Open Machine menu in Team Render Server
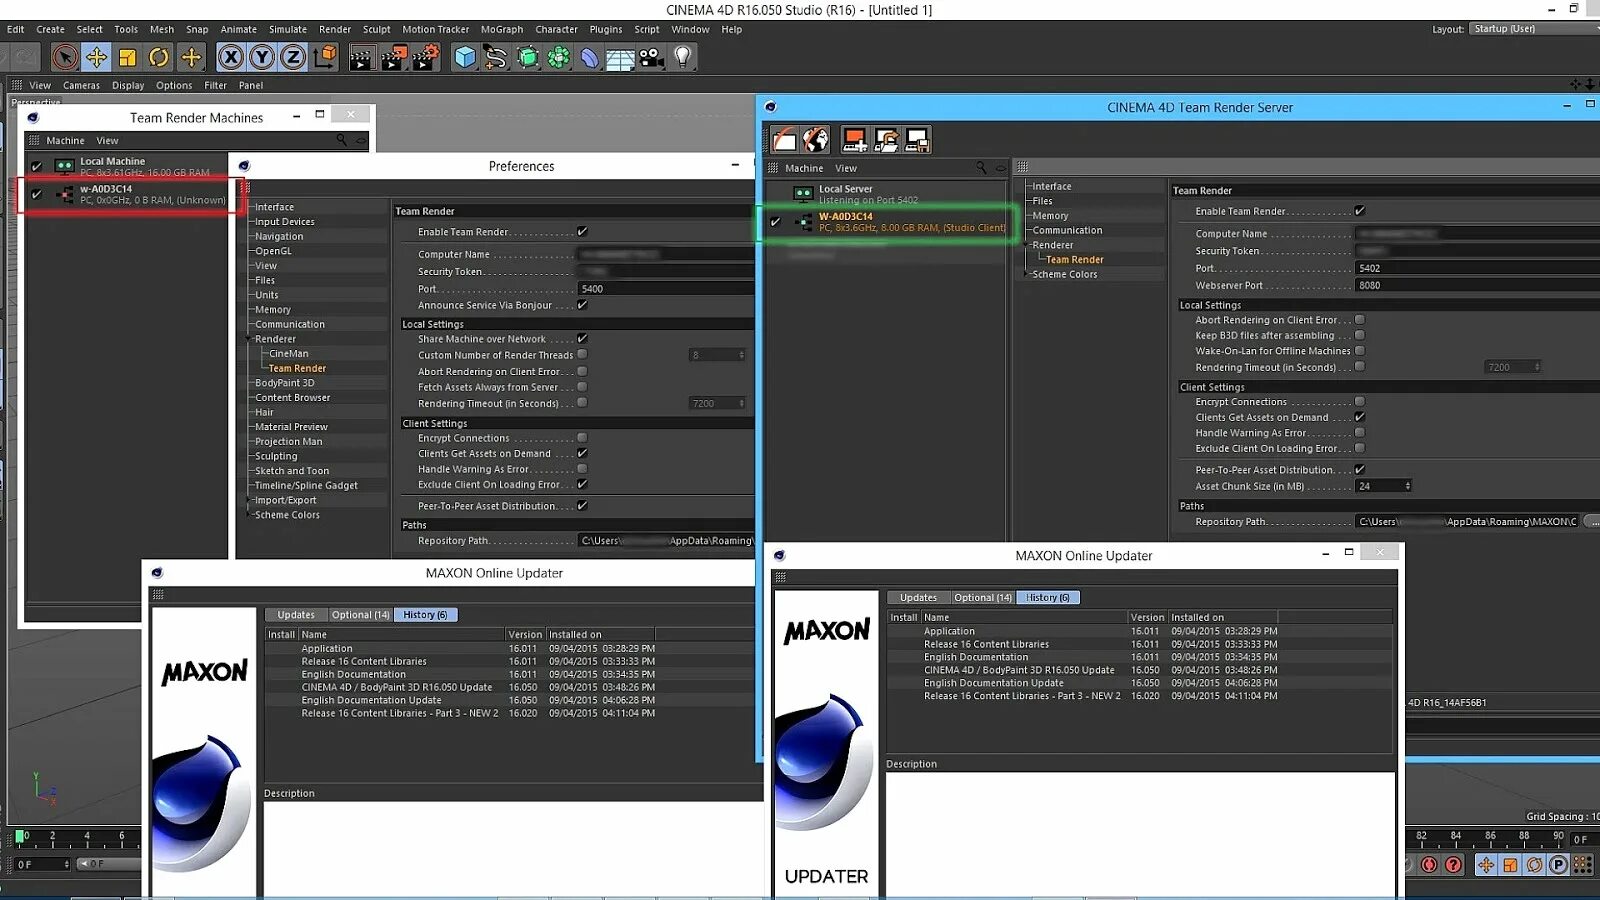 [804, 168]
